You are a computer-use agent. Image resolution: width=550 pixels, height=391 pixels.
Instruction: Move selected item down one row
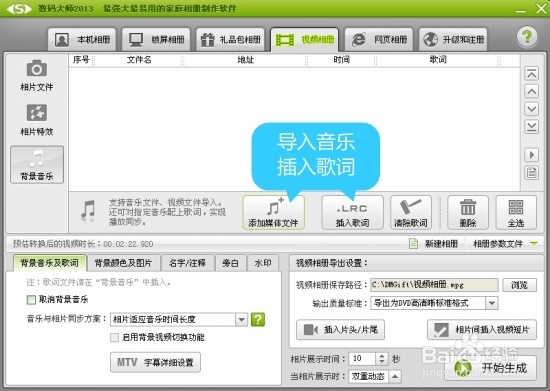click(x=532, y=109)
